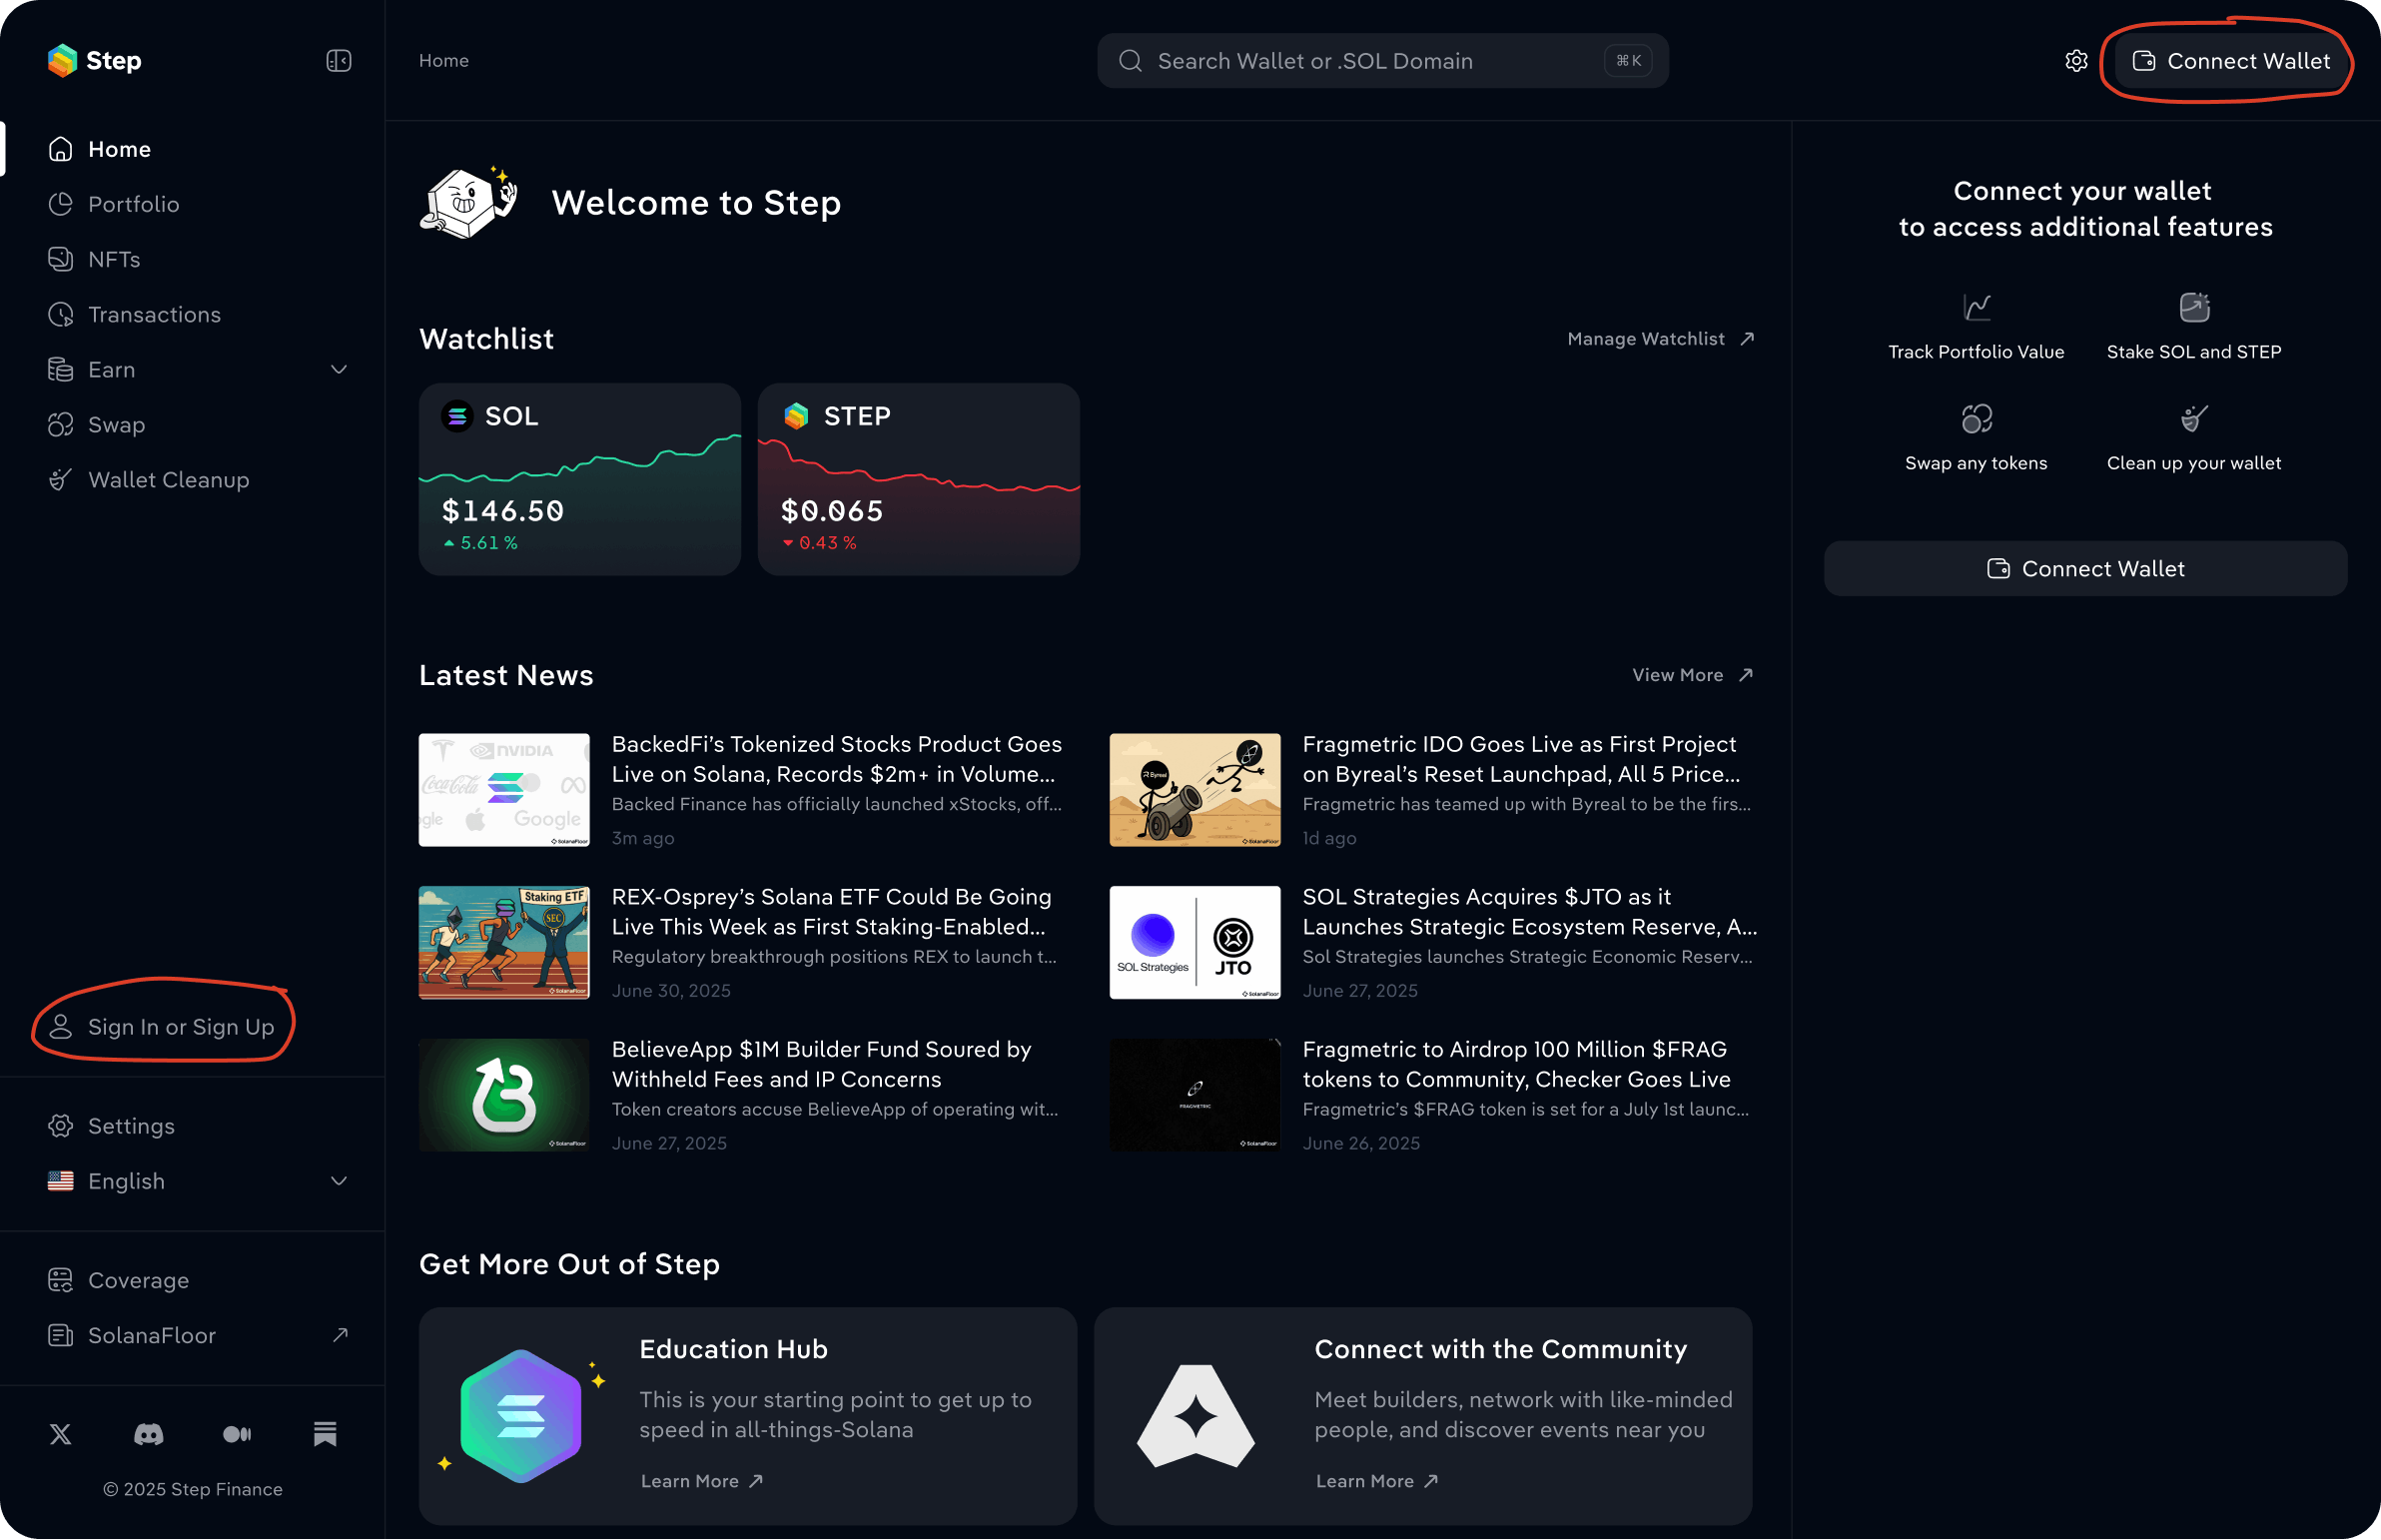
Task: Click top-right Connect Wallet button
Action: pos(2231,61)
